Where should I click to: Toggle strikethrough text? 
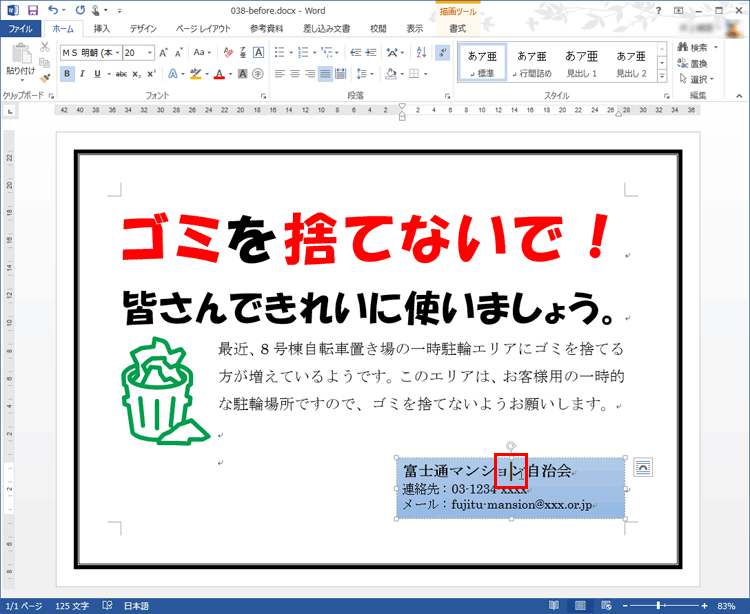[x=121, y=74]
